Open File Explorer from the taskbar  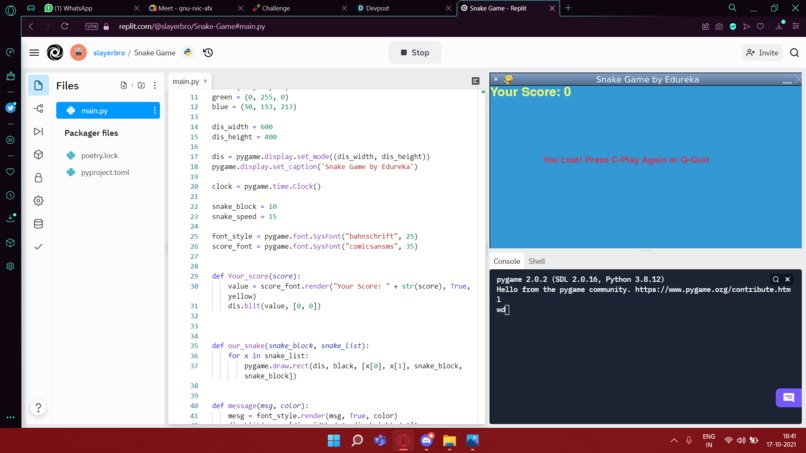click(x=449, y=441)
